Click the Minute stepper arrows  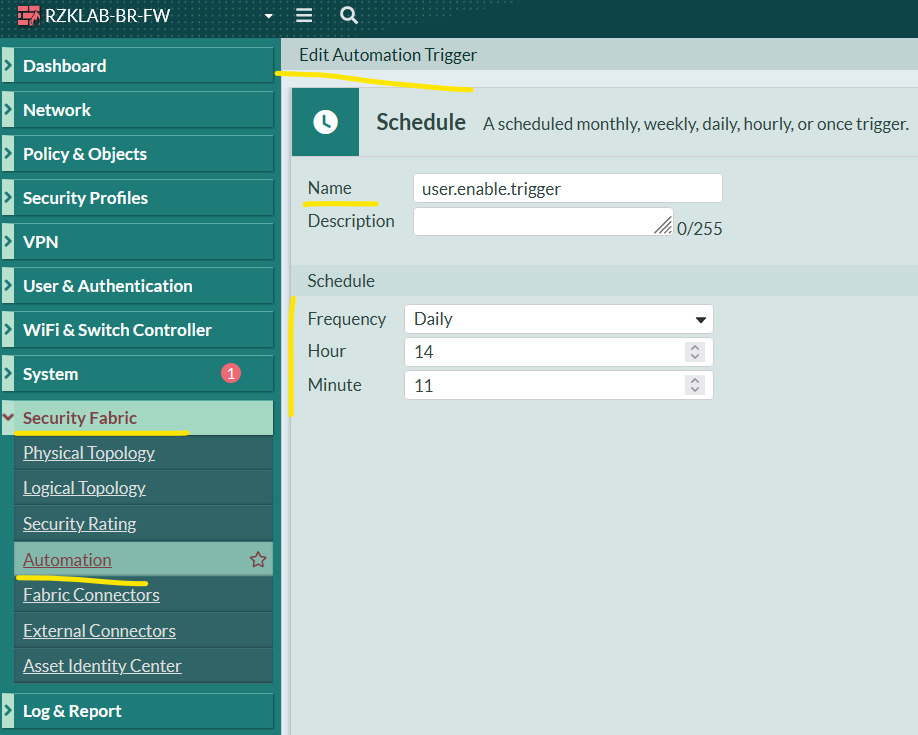(696, 386)
